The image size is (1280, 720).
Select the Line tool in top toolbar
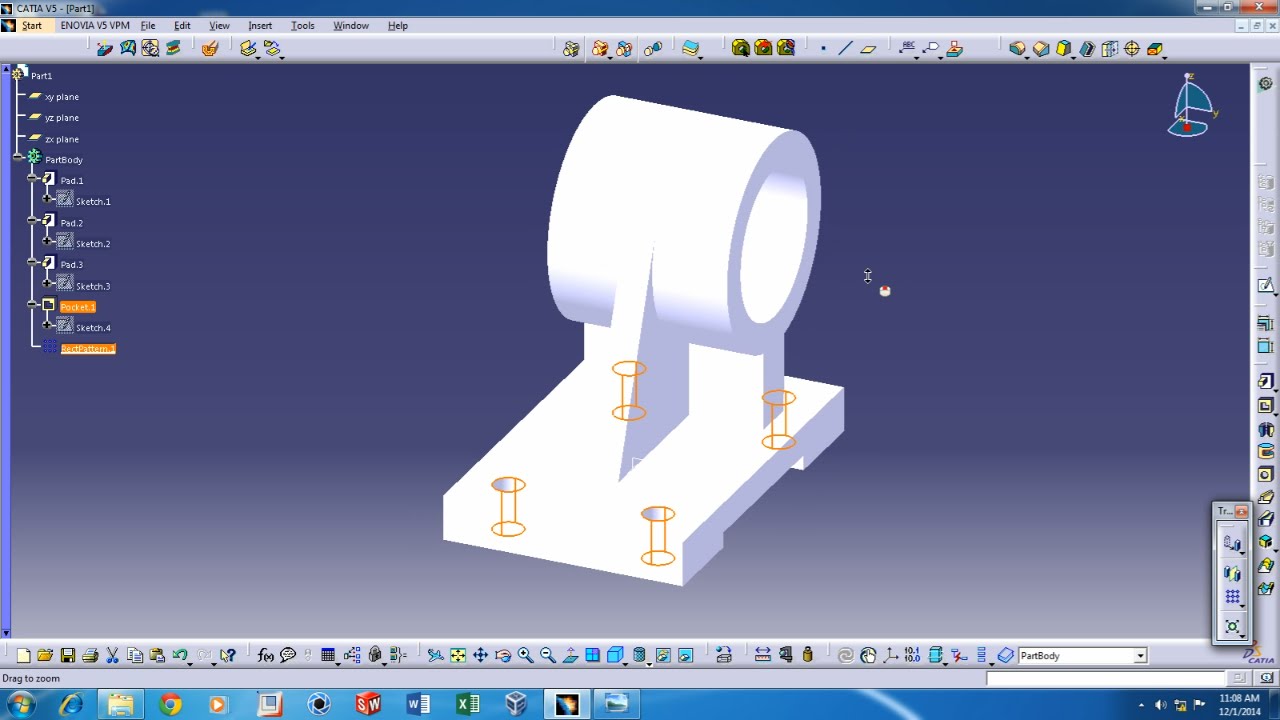click(845, 48)
